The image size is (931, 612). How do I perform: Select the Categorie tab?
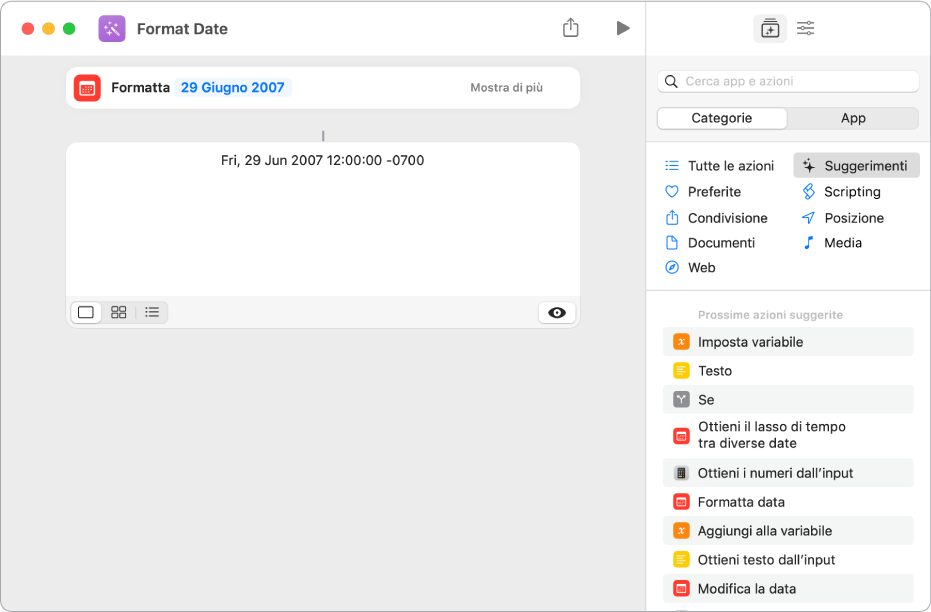722,118
